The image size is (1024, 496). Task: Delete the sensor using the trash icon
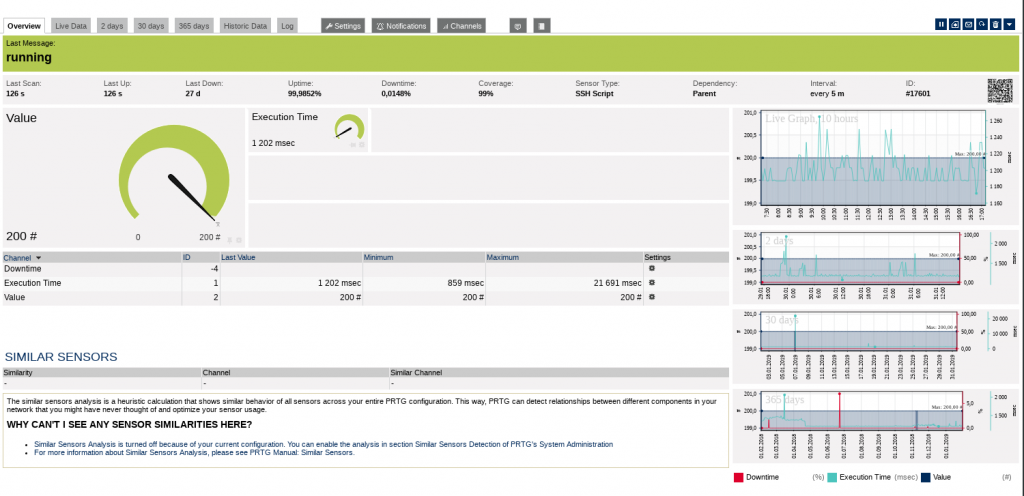click(995, 24)
